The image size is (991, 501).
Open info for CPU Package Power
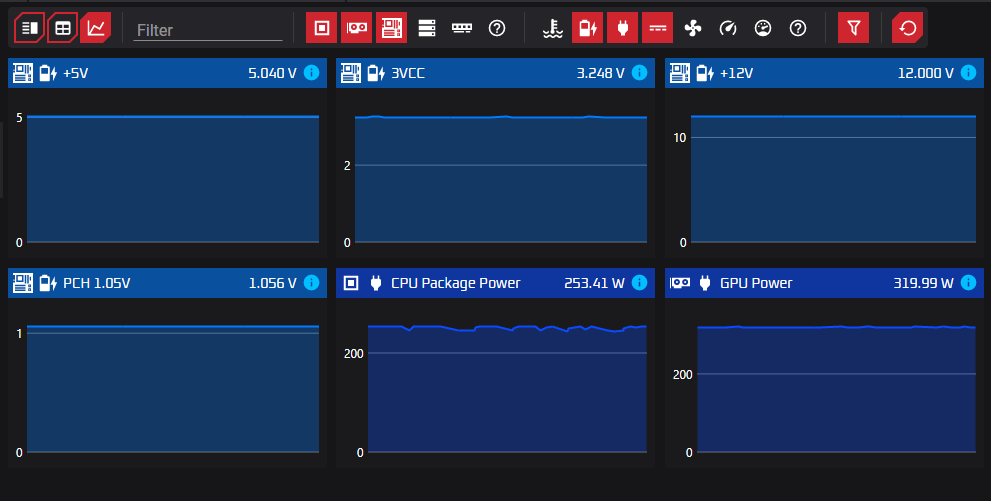(x=639, y=283)
